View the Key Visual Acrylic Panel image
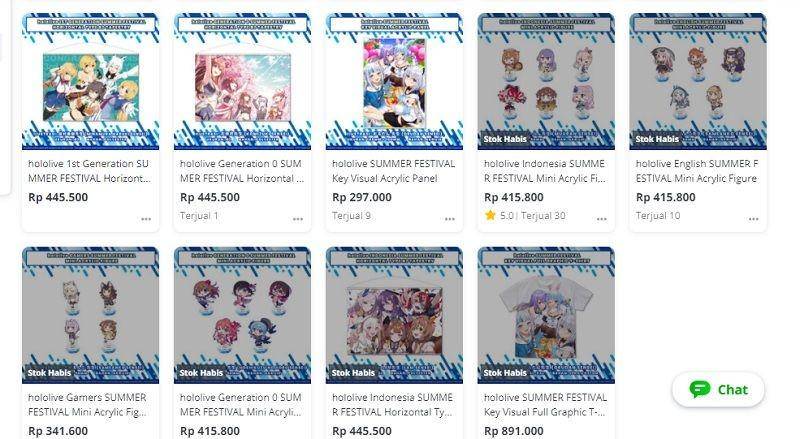800x439 pixels. coord(394,81)
